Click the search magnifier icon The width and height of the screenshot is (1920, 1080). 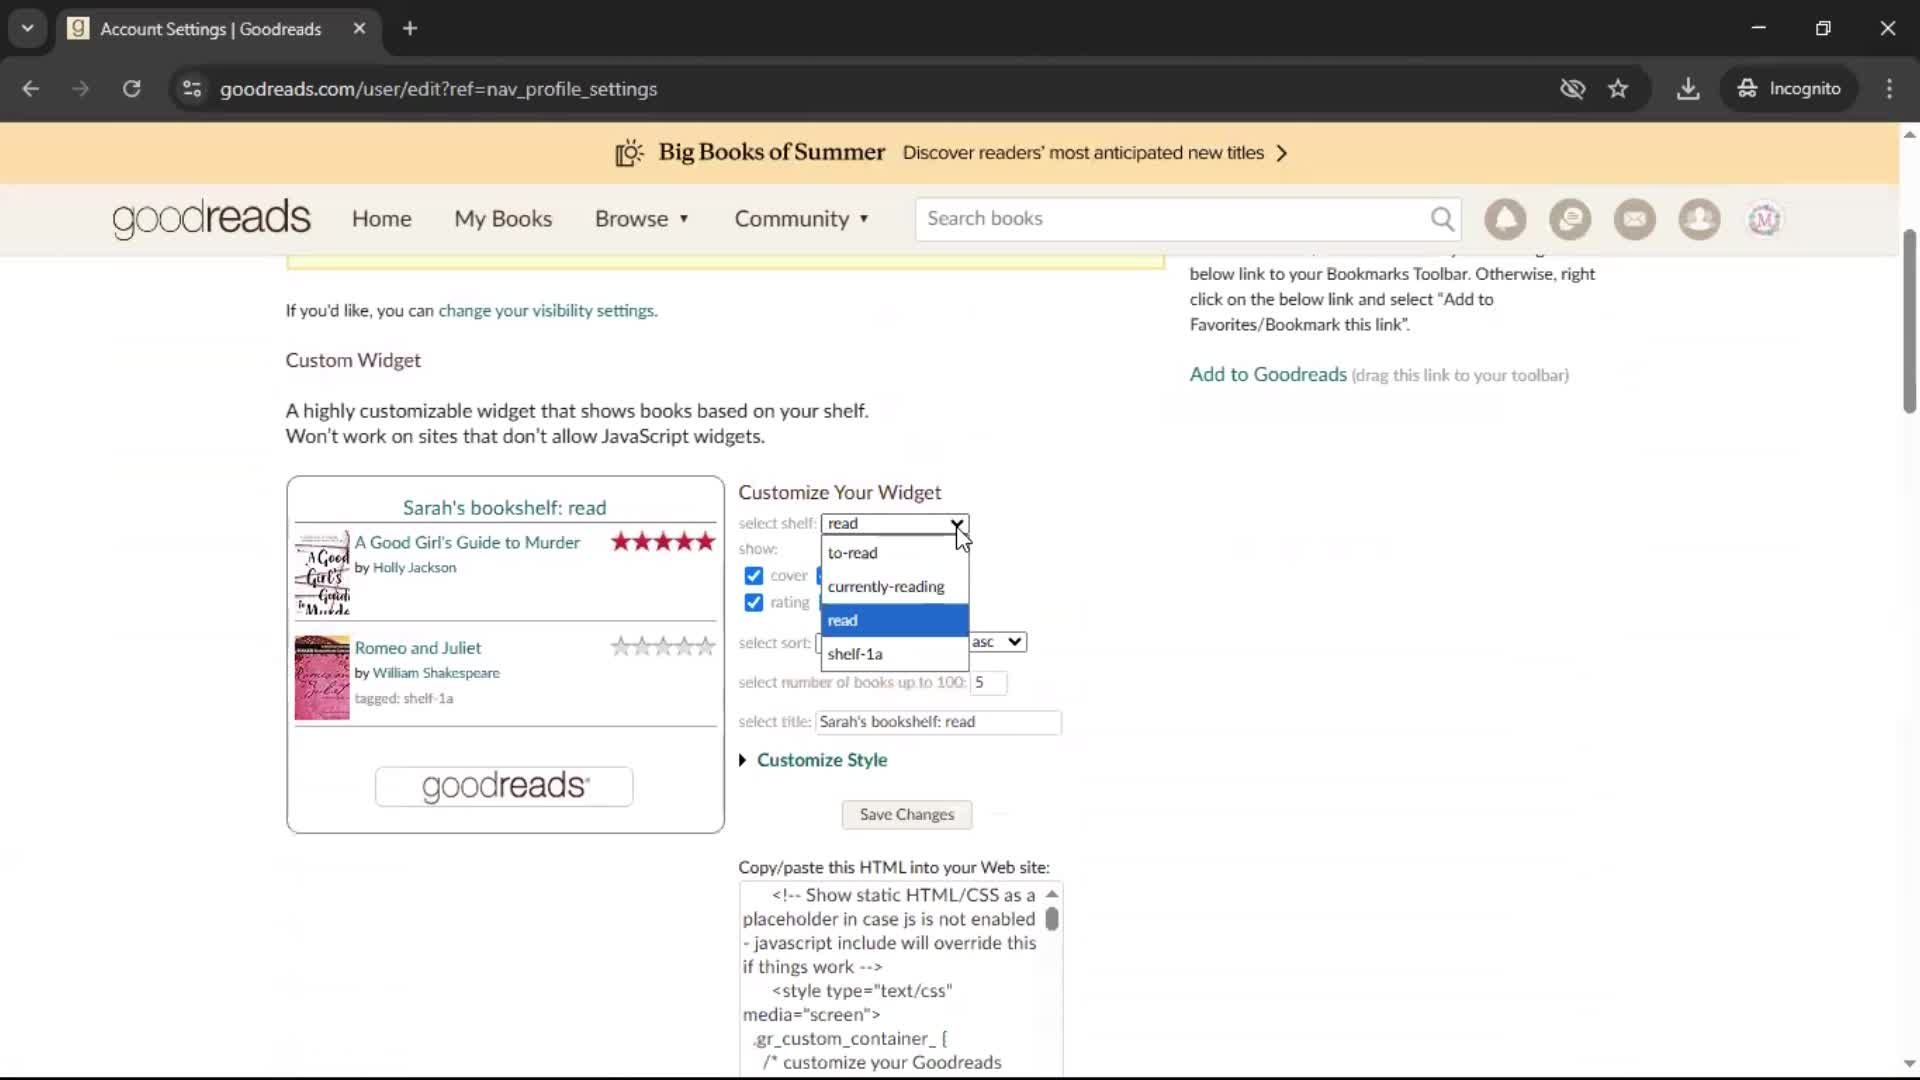[x=1442, y=219]
